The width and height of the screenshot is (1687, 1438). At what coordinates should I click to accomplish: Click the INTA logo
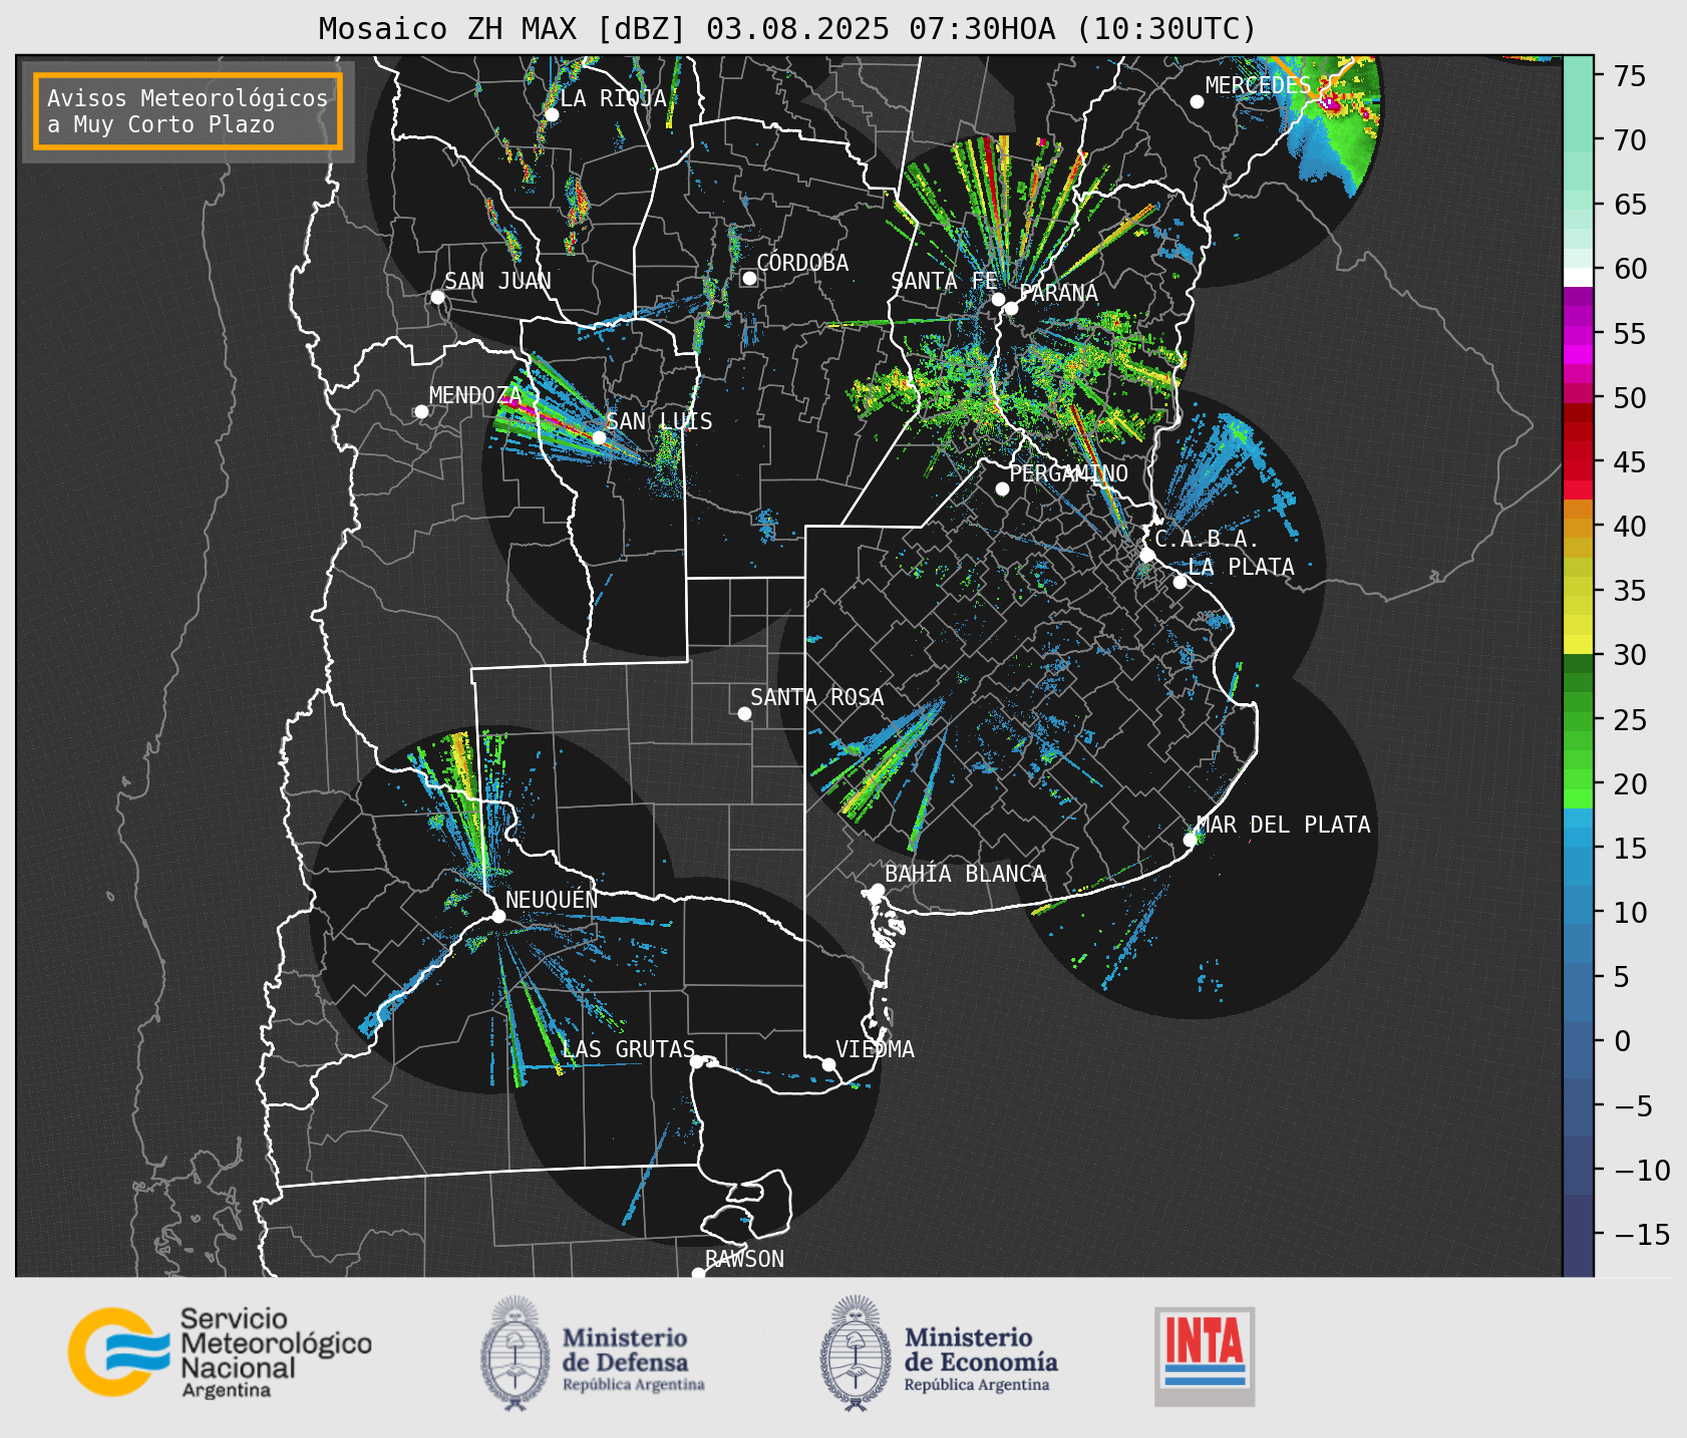[x=1204, y=1356]
